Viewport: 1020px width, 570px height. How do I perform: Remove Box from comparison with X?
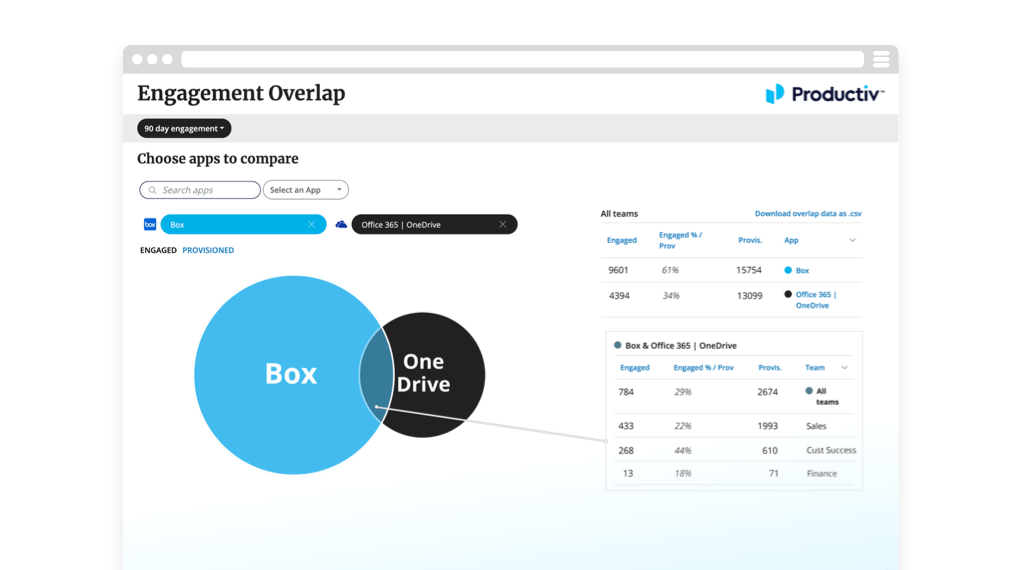coord(312,224)
